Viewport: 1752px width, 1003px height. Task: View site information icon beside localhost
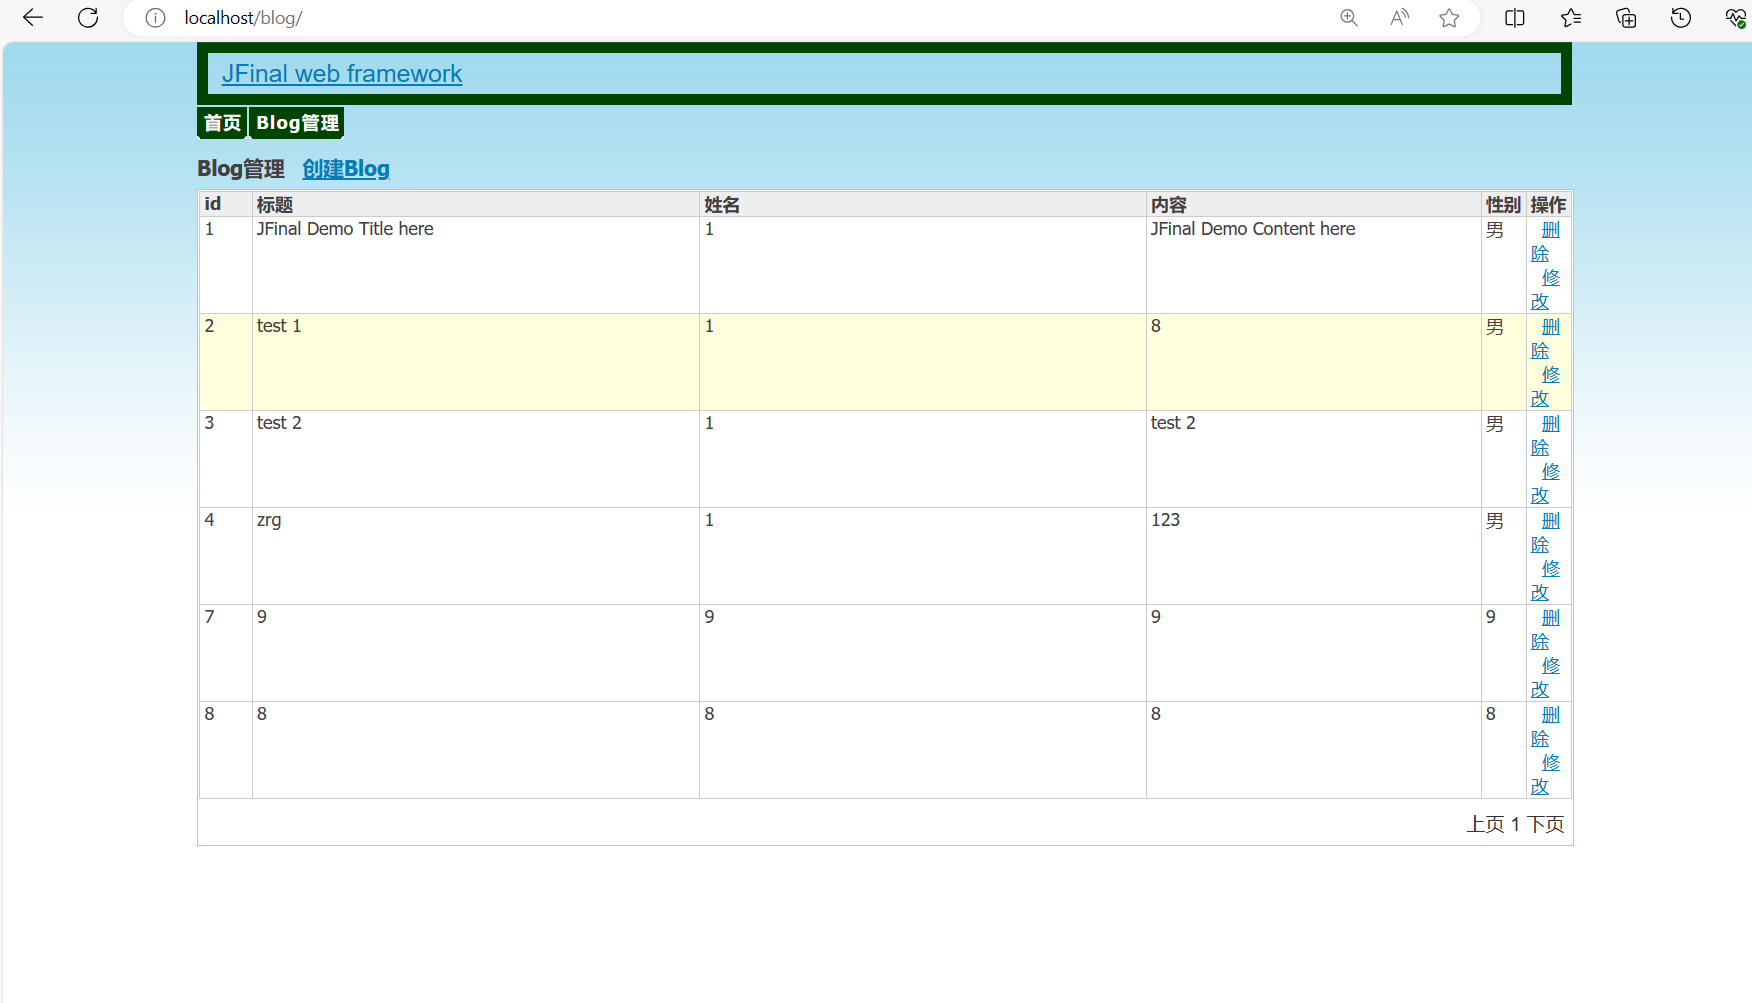(155, 18)
